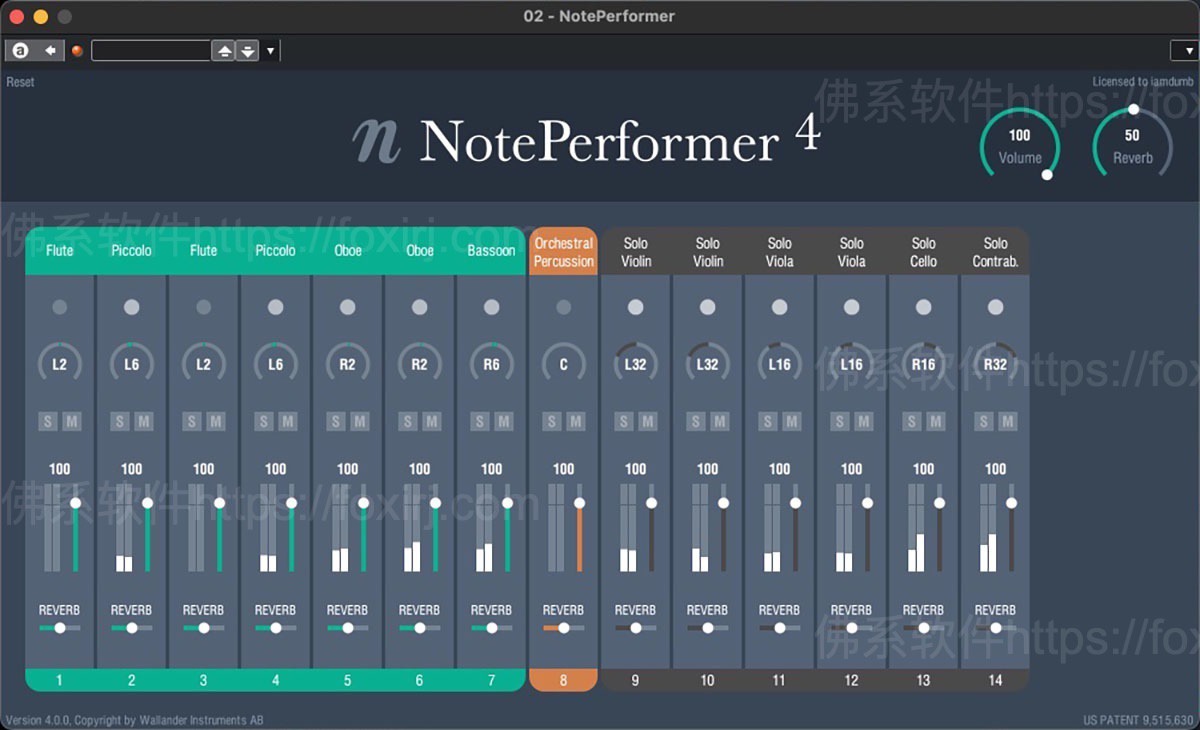Click the orange indicator dot in the toolbar
Image resolution: width=1200 pixels, height=730 pixels.
[x=77, y=50]
